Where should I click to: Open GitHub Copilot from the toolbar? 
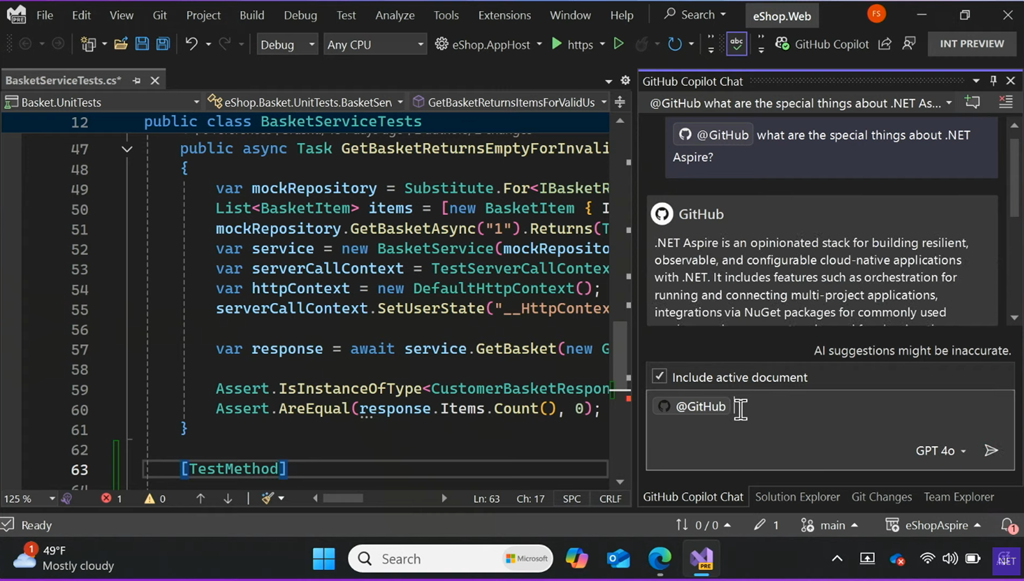pyautogui.click(x=820, y=44)
